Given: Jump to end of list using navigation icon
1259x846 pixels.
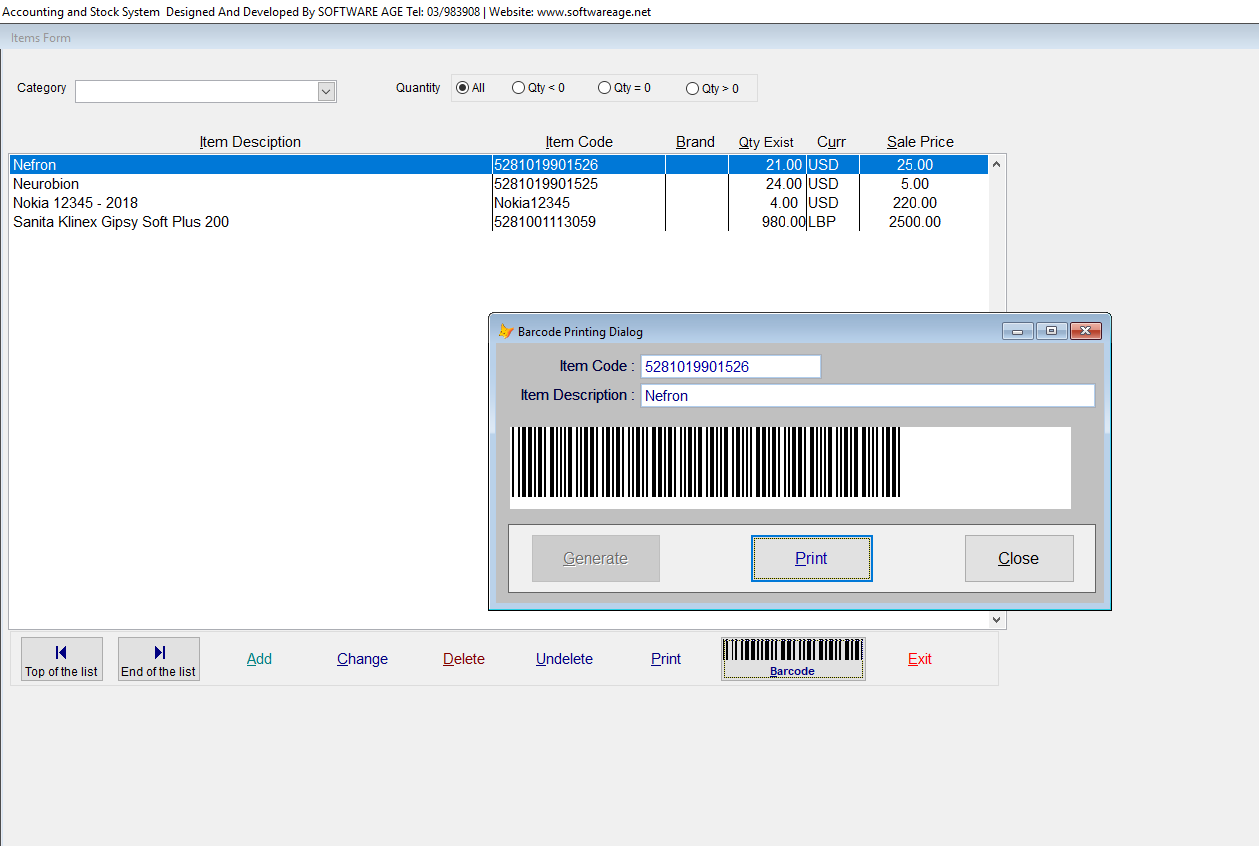Looking at the screenshot, I should point(158,658).
